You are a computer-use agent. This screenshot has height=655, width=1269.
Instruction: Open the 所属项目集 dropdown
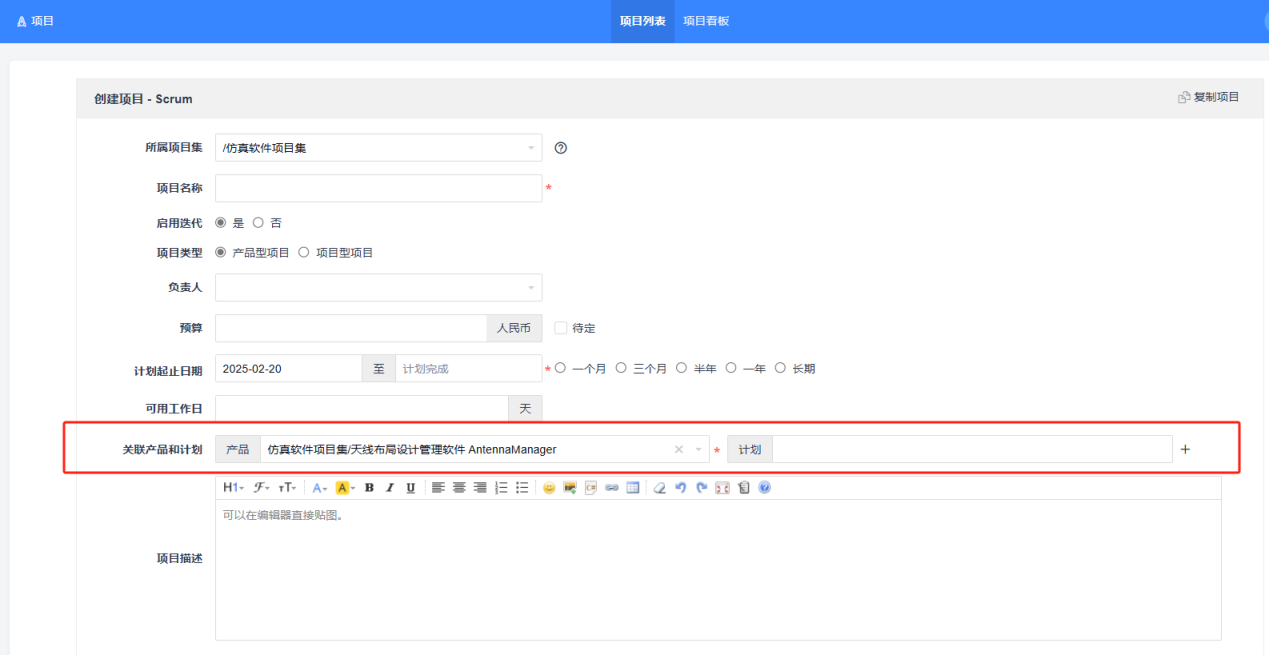pyautogui.click(x=379, y=148)
